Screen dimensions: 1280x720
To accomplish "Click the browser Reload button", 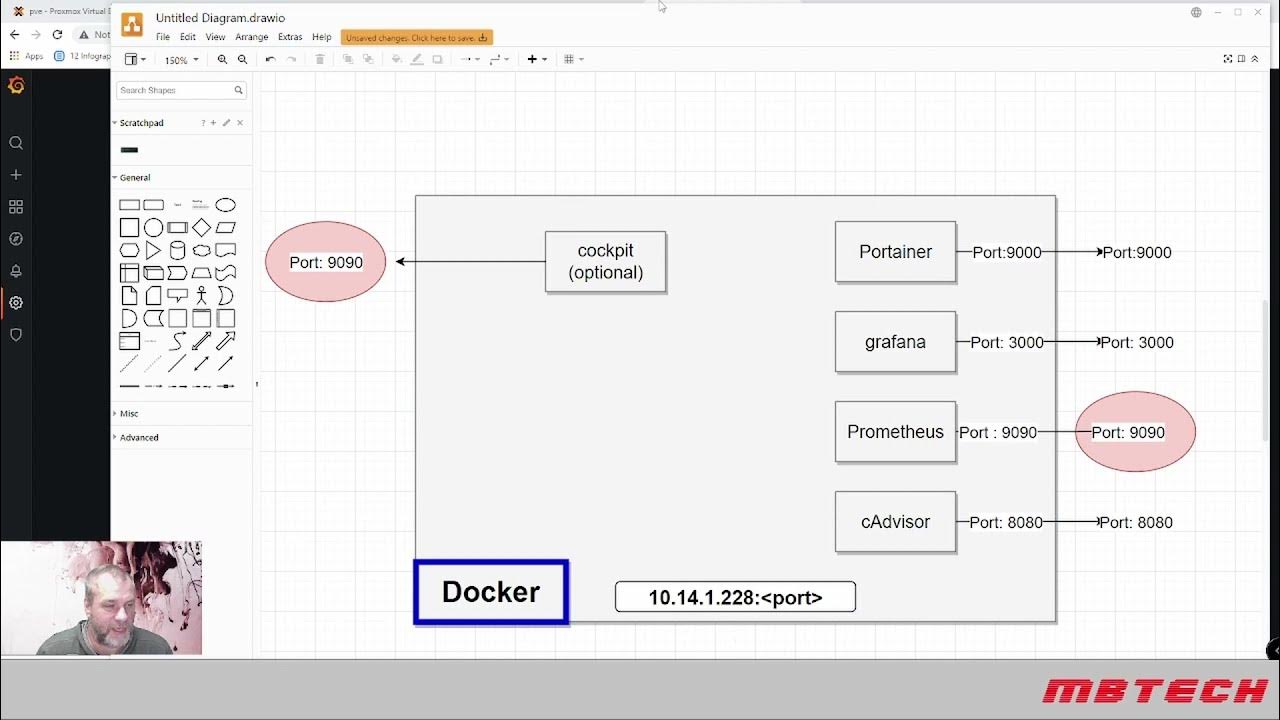I will [57, 34].
